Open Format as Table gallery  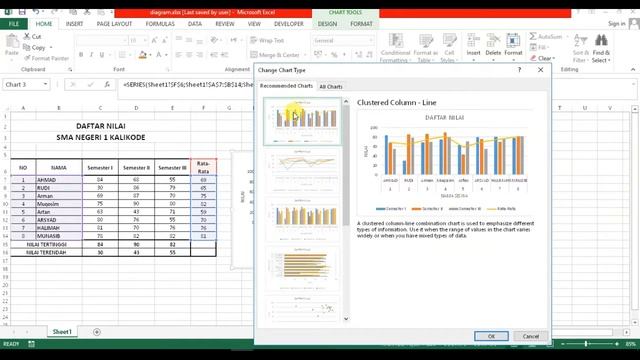coord(425,48)
